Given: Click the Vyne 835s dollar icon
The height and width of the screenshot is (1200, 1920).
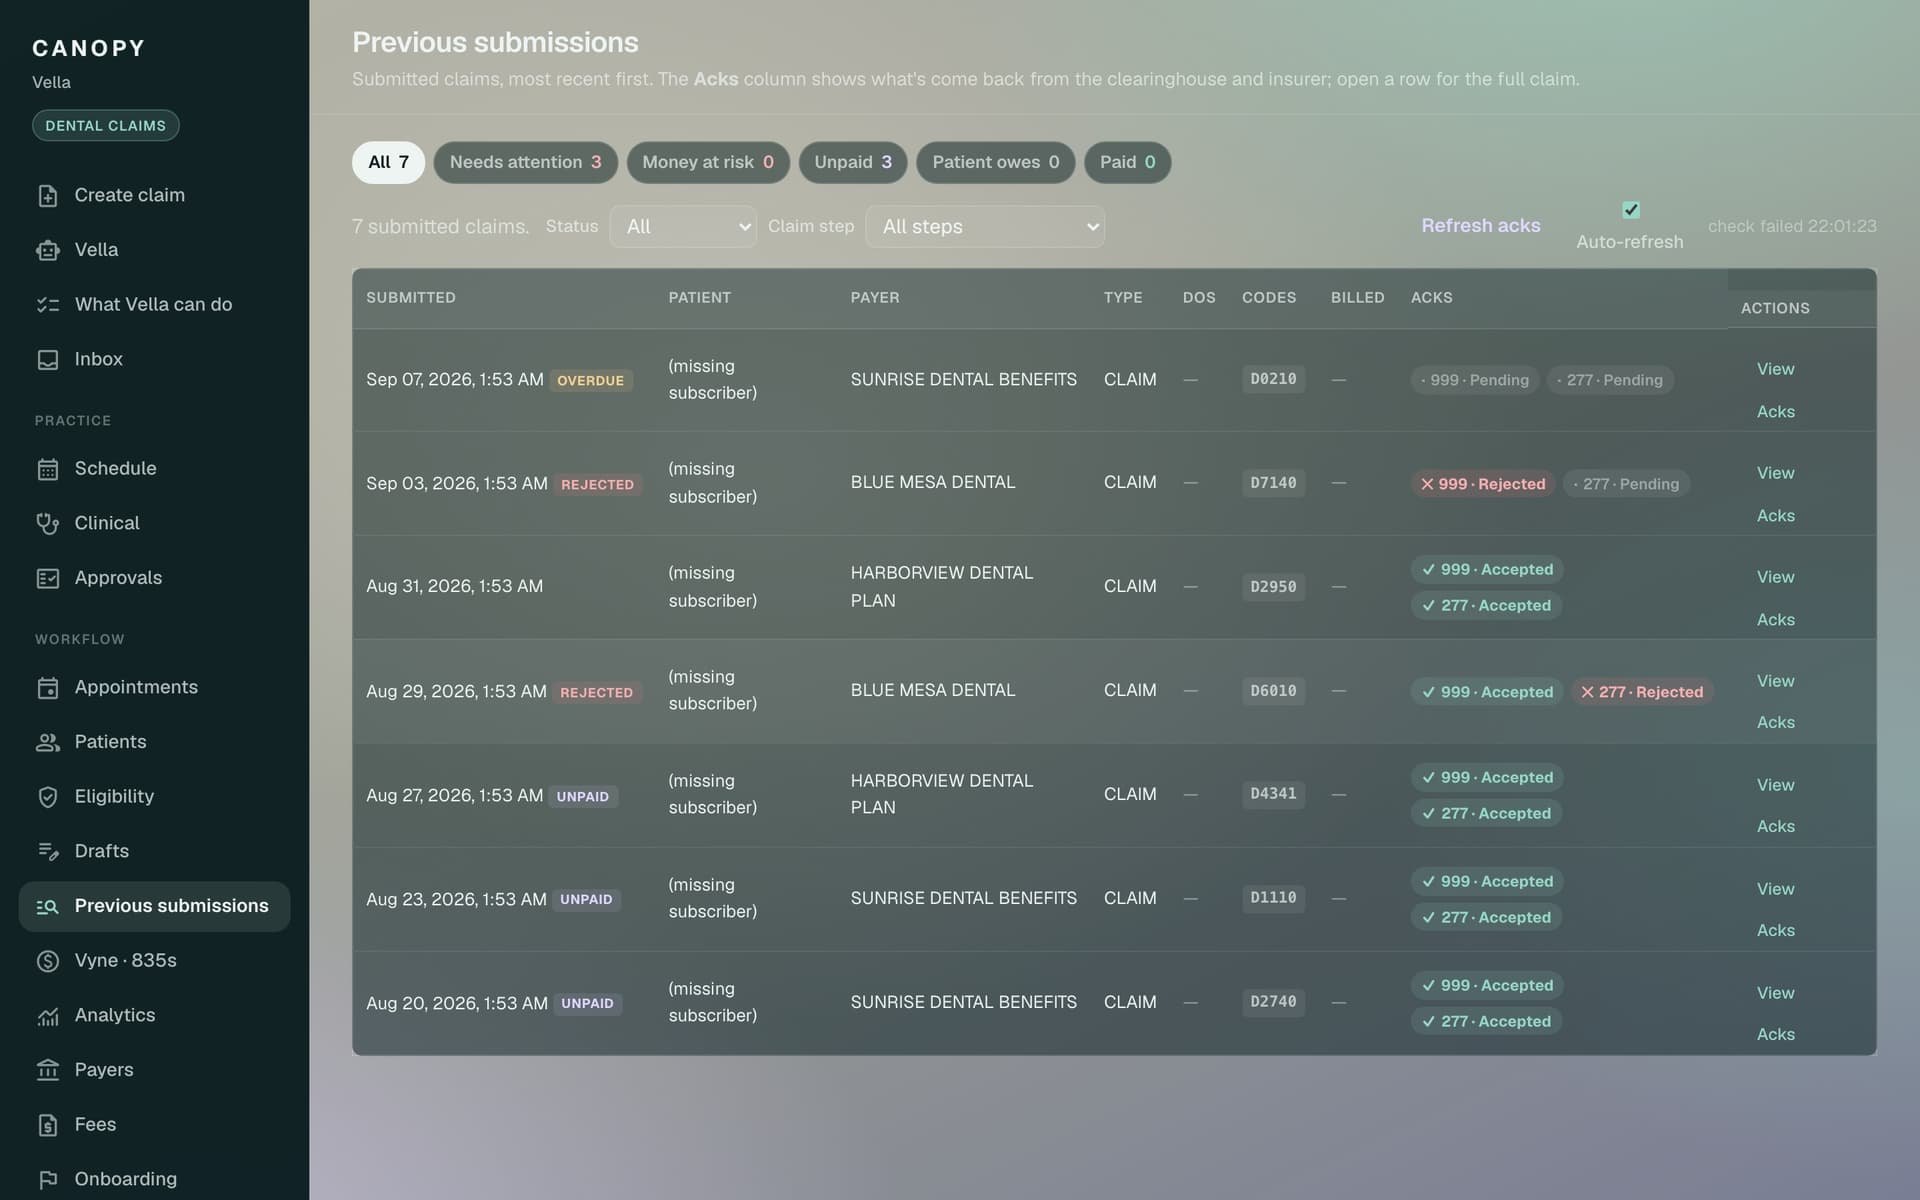Looking at the screenshot, I should (48, 961).
